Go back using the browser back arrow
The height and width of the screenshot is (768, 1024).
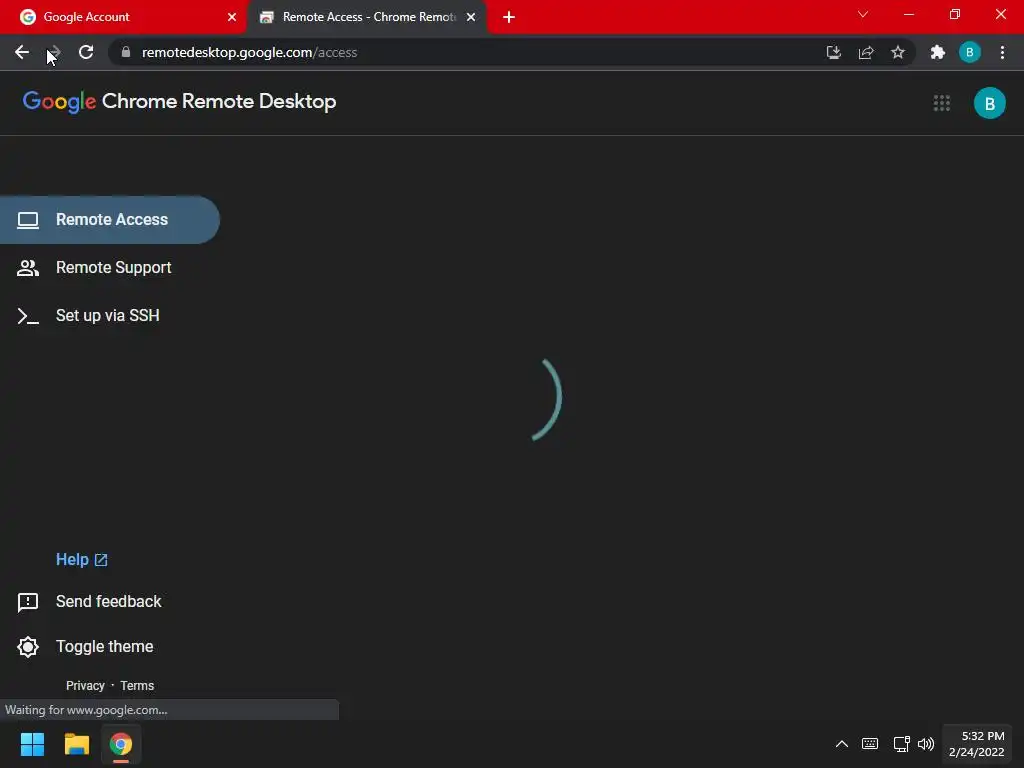coord(22,52)
